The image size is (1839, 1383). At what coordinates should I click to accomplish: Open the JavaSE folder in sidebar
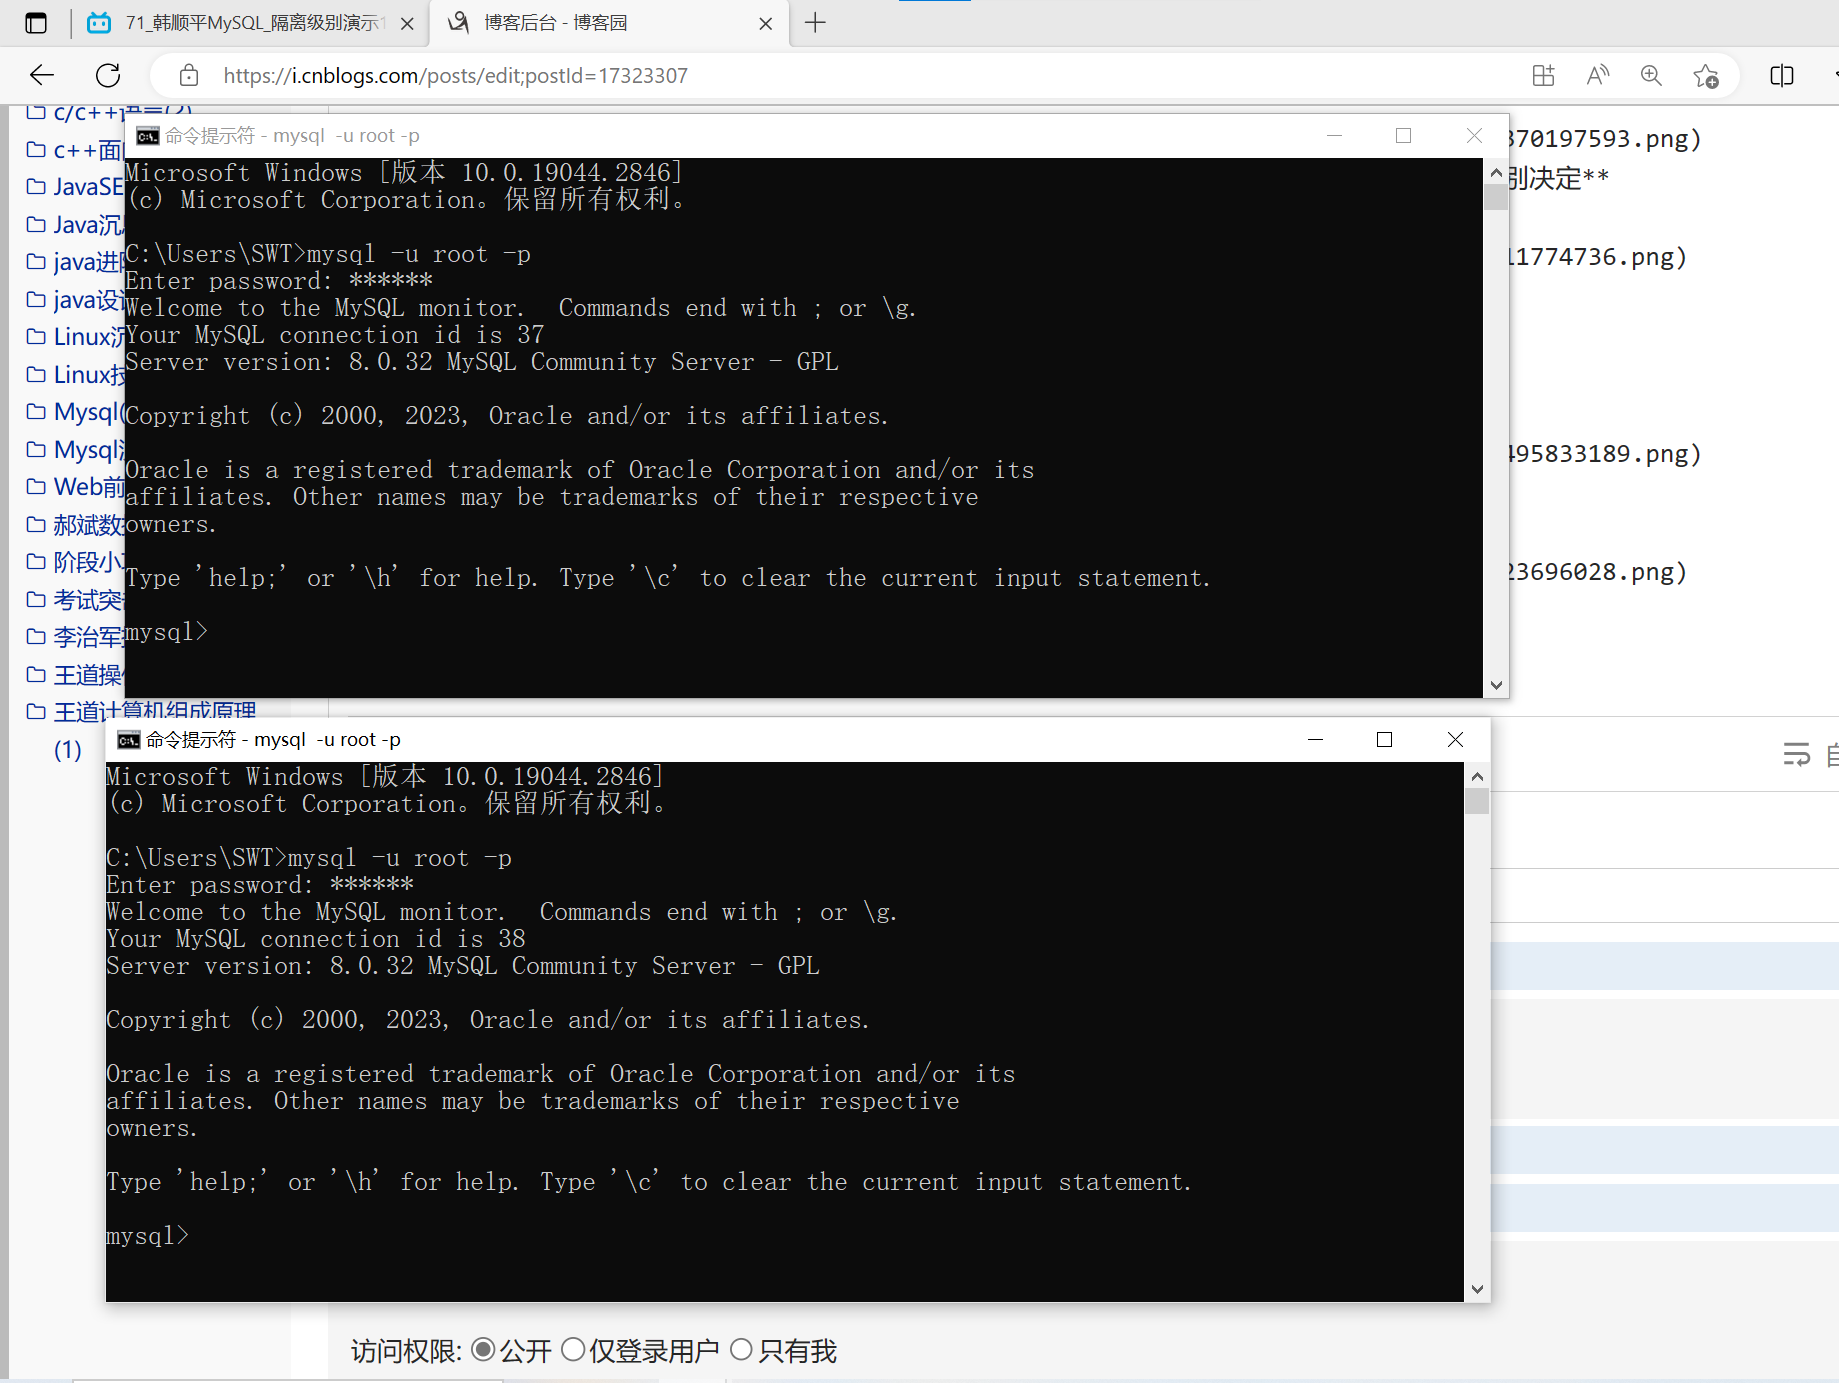click(x=75, y=187)
